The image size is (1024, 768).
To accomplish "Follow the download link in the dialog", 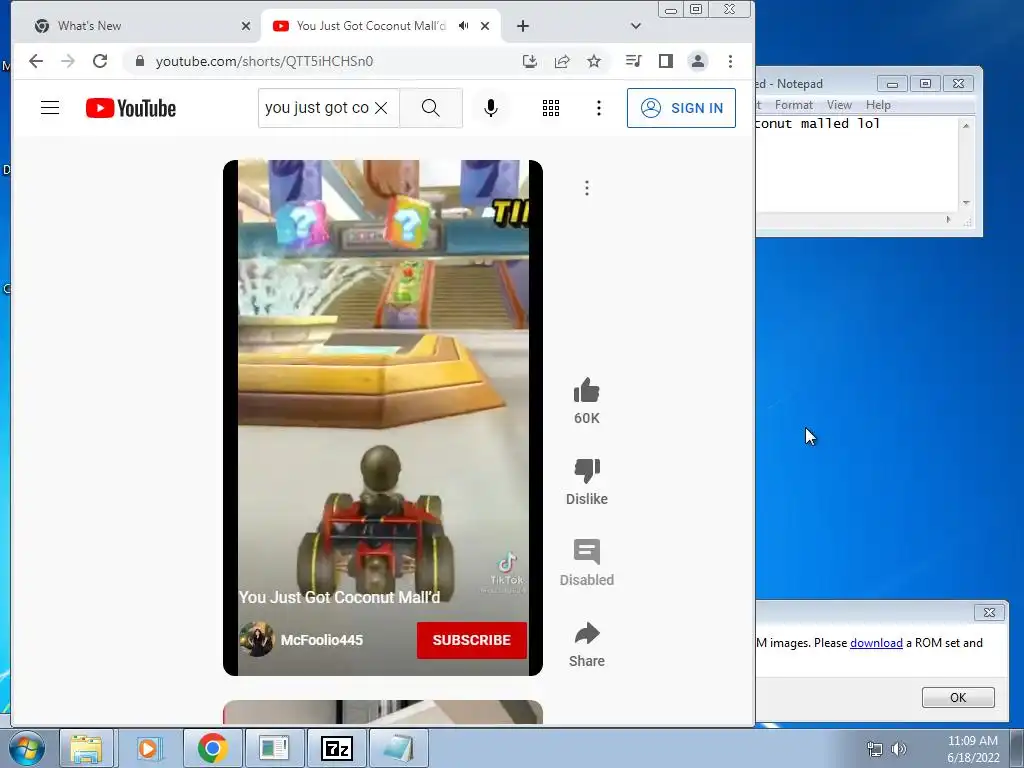I will coord(876,643).
